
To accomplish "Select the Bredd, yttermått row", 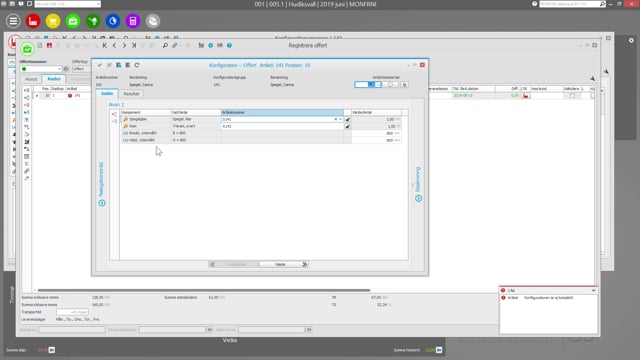I will (145, 133).
